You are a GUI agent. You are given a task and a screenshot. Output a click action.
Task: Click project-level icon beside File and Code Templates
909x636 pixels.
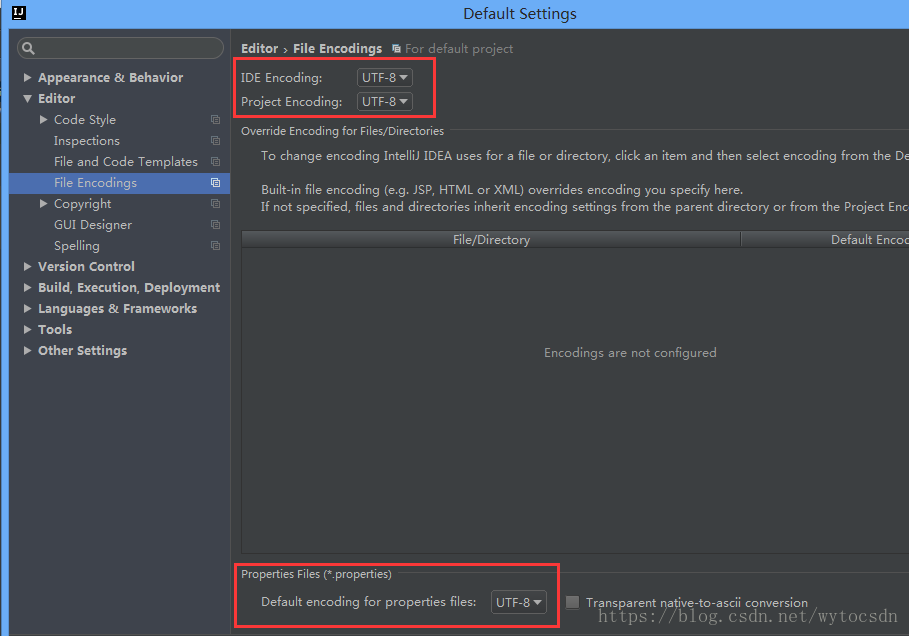[215, 162]
